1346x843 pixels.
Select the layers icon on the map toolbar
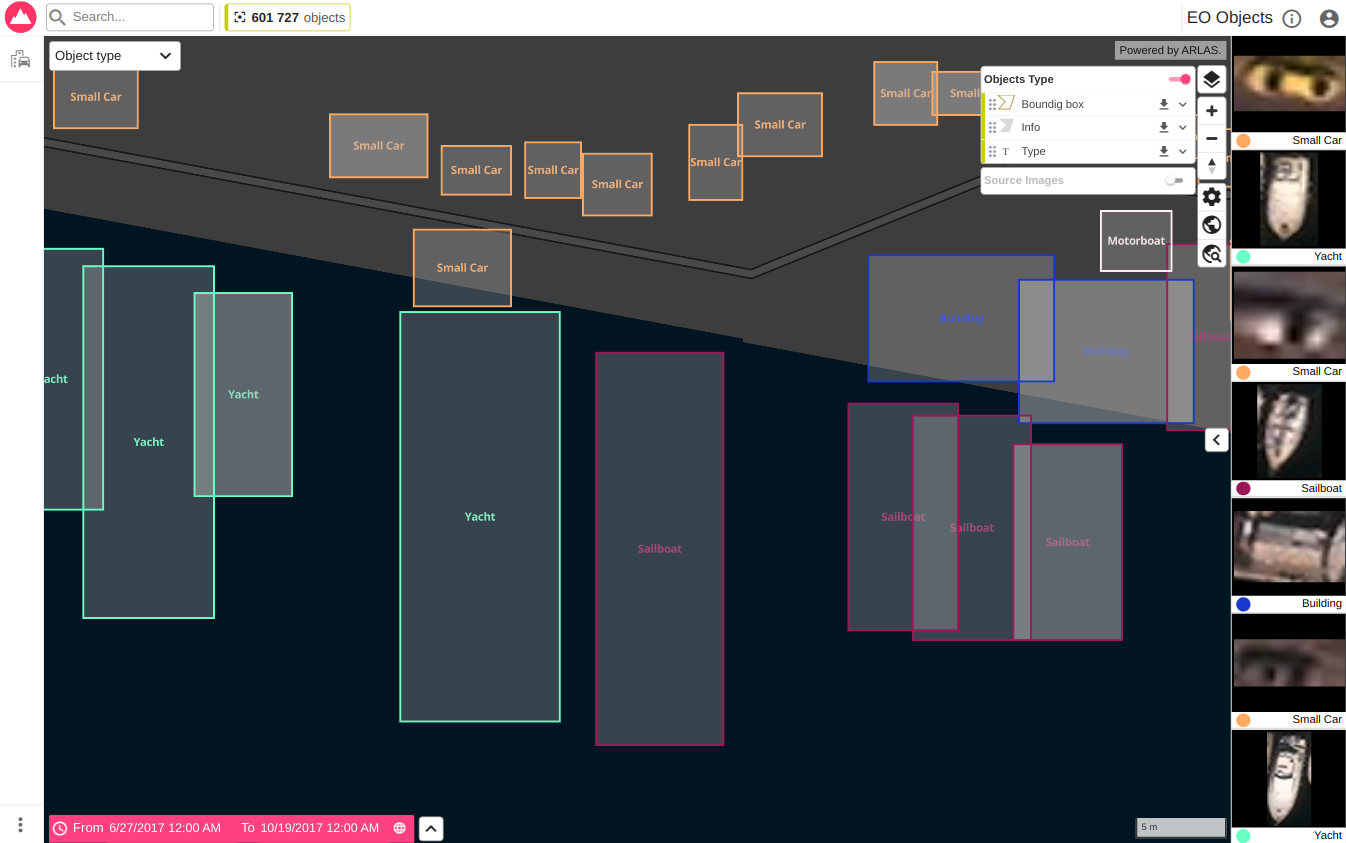click(1211, 79)
